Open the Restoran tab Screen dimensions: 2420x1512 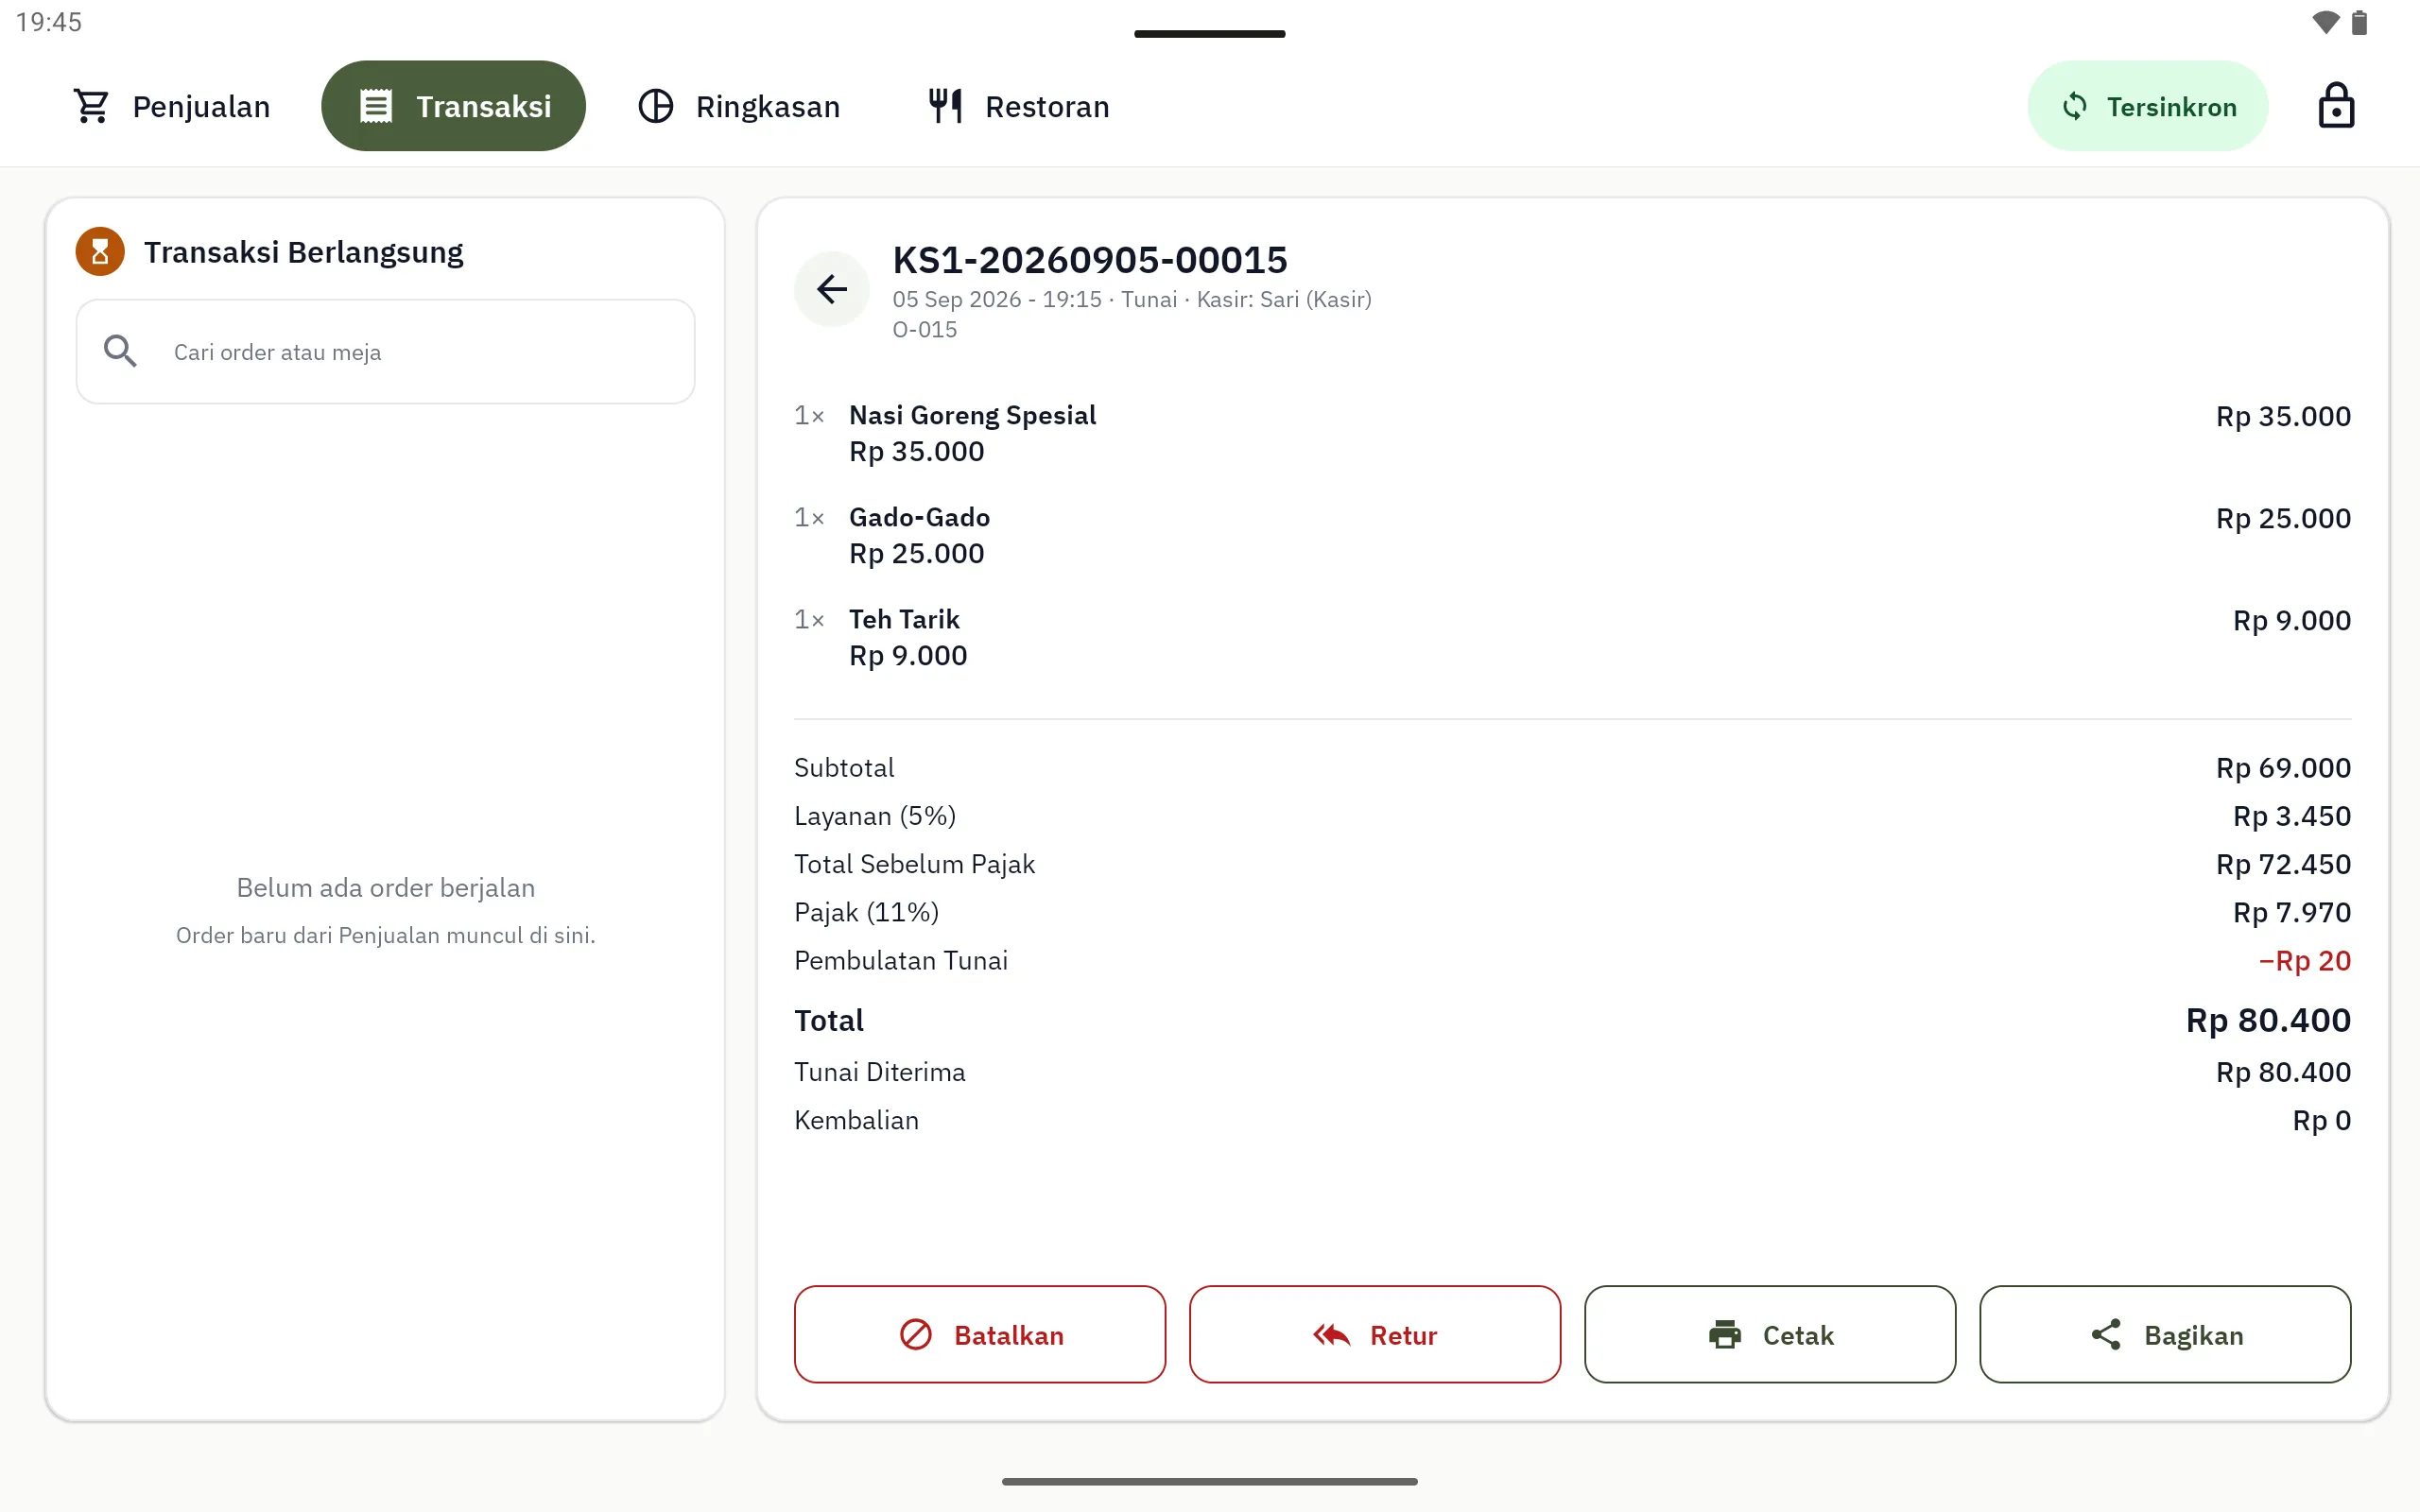coord(1018,106)
